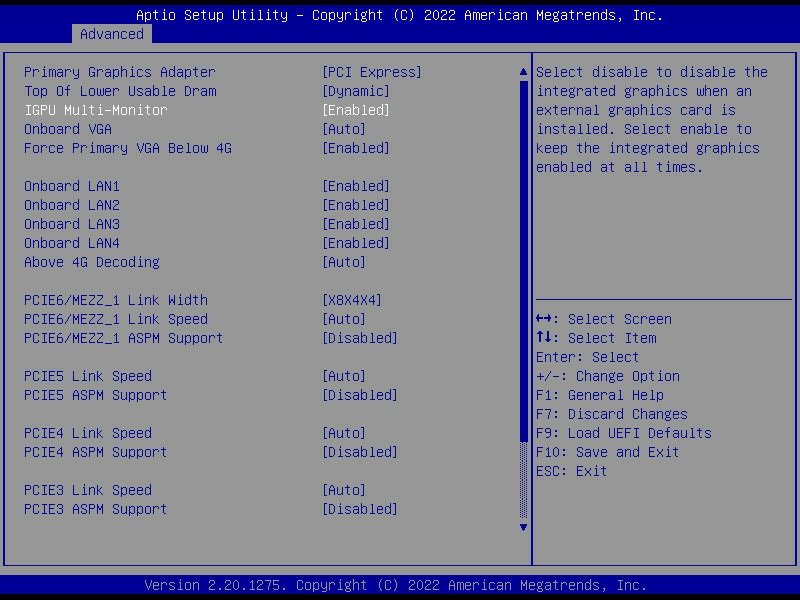Highlight the PCIE4 Link Speed label
The width and height of the screenshot is (800, 600).
point(88,433)
